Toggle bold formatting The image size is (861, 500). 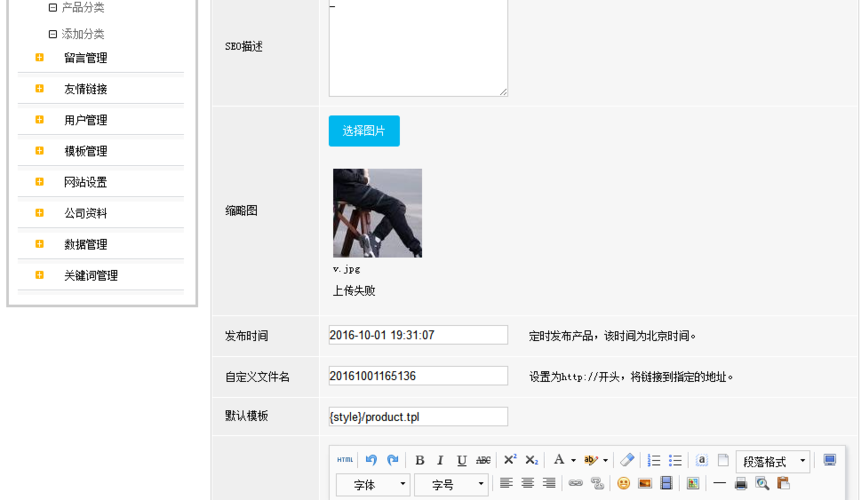(420, 460)
